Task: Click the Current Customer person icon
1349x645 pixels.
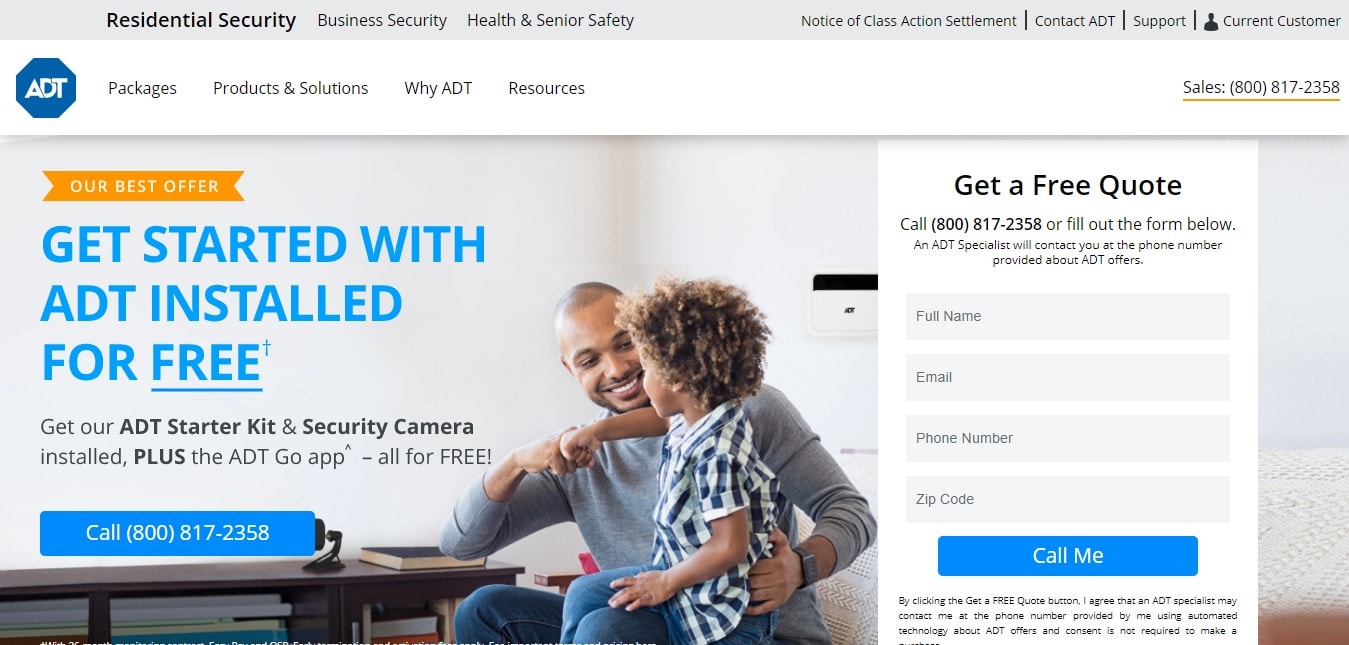Action: coord(1210,21)
